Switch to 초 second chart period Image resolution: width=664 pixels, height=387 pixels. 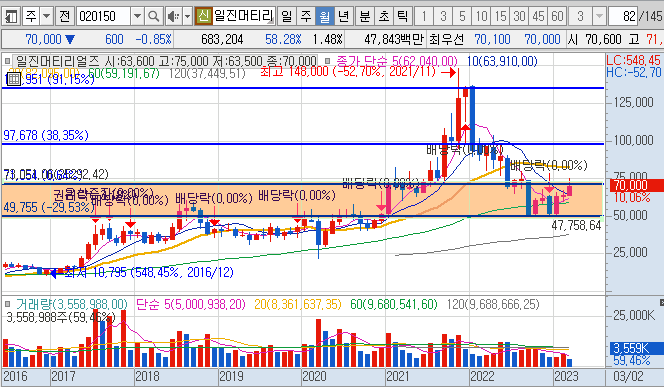click(x=384, y=17)
